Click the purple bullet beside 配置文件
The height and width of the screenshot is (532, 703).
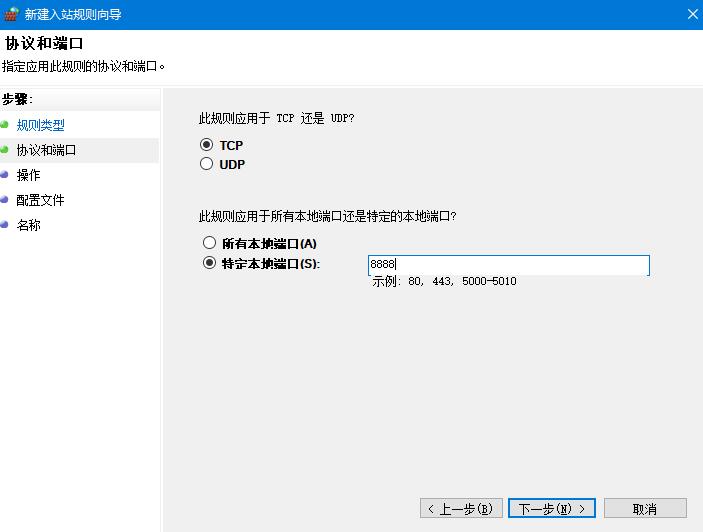click(x=5, y=200)
